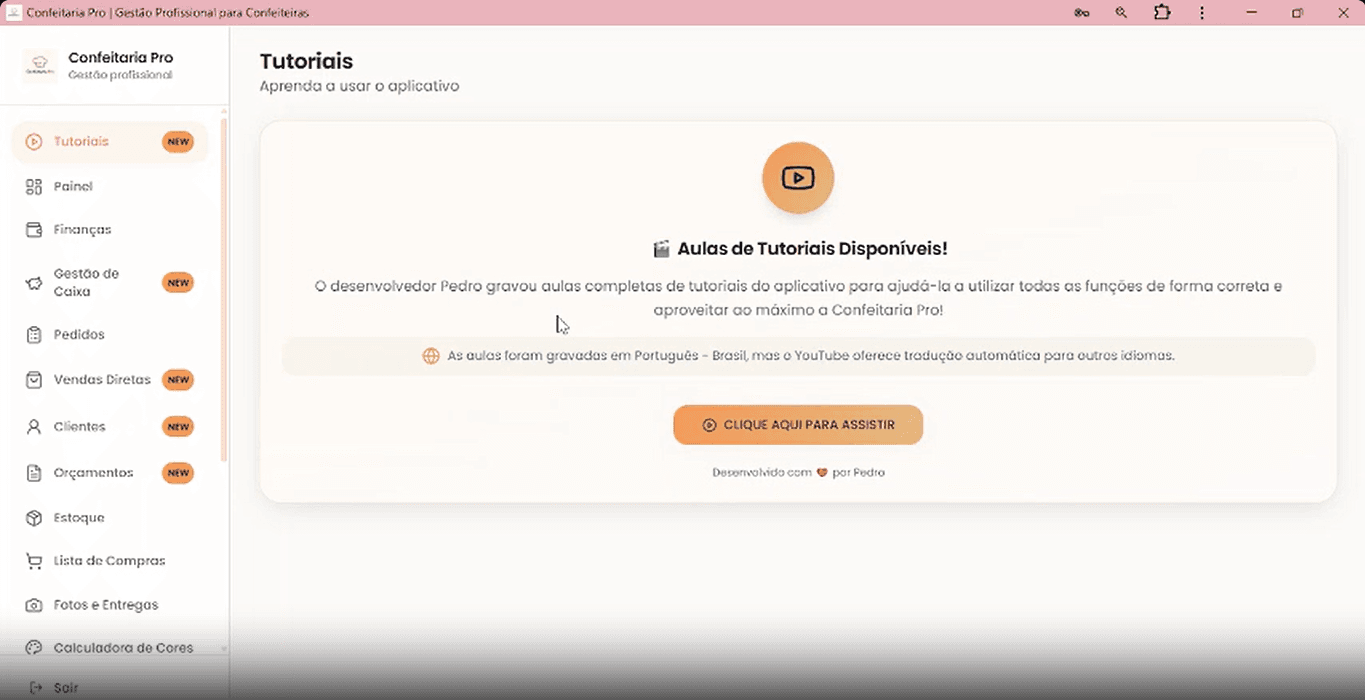This screenshot has width=1365, height=700.
Task: Open the Tutoriais menu item
Action: coord(110,142)
